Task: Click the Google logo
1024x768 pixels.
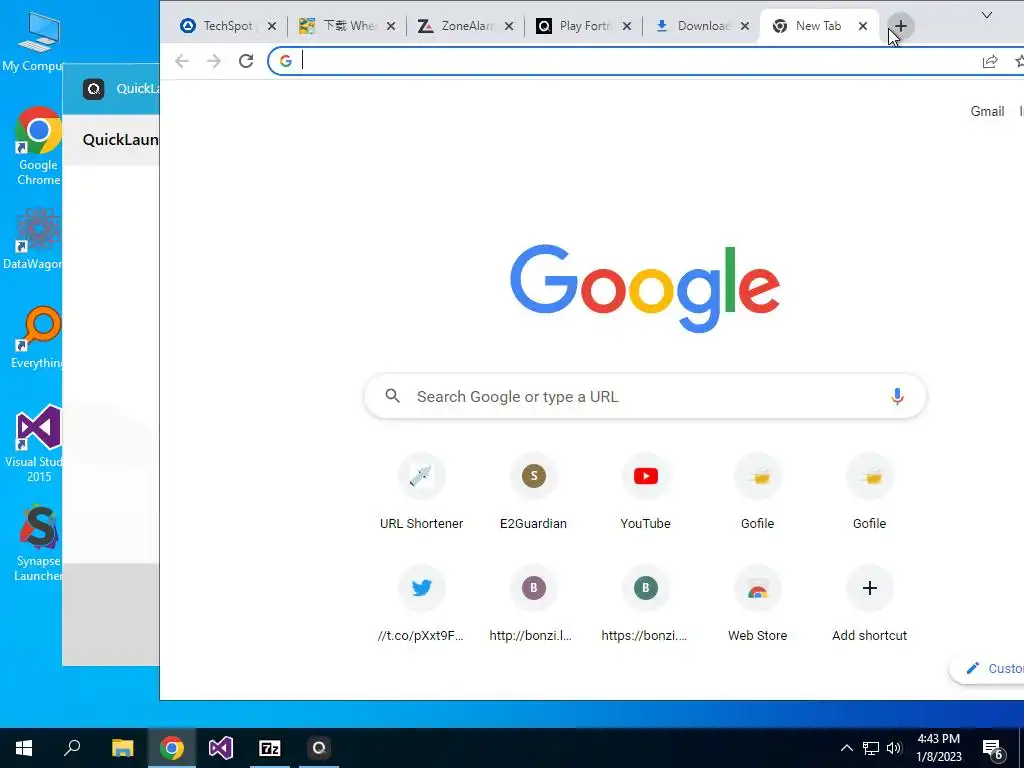Action: (645, 287)
